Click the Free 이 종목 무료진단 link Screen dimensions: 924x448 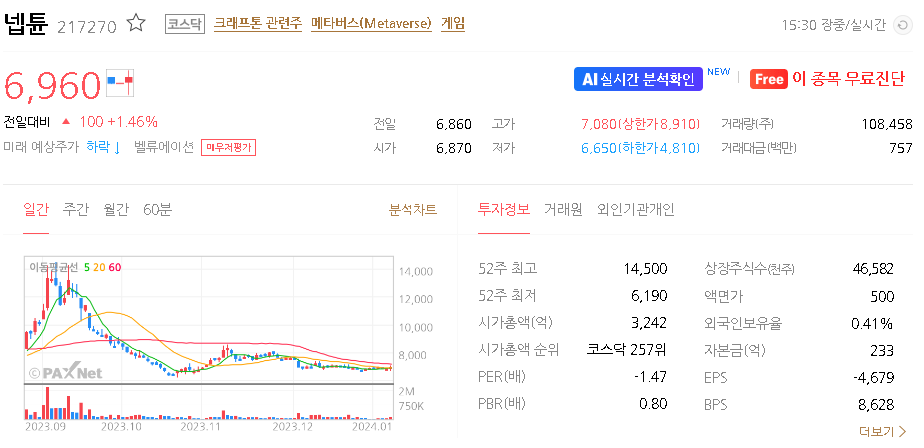(x=827, y=79)
